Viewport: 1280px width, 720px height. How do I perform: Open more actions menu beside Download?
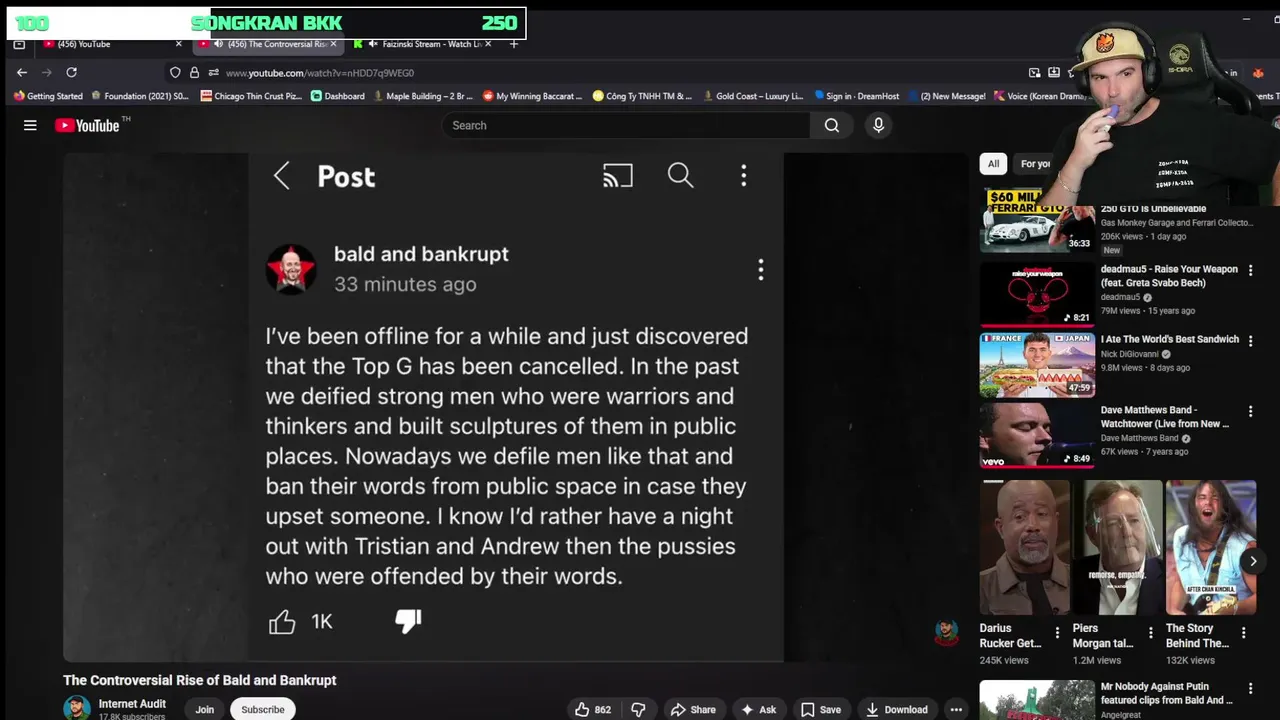(x=956, y=709)
